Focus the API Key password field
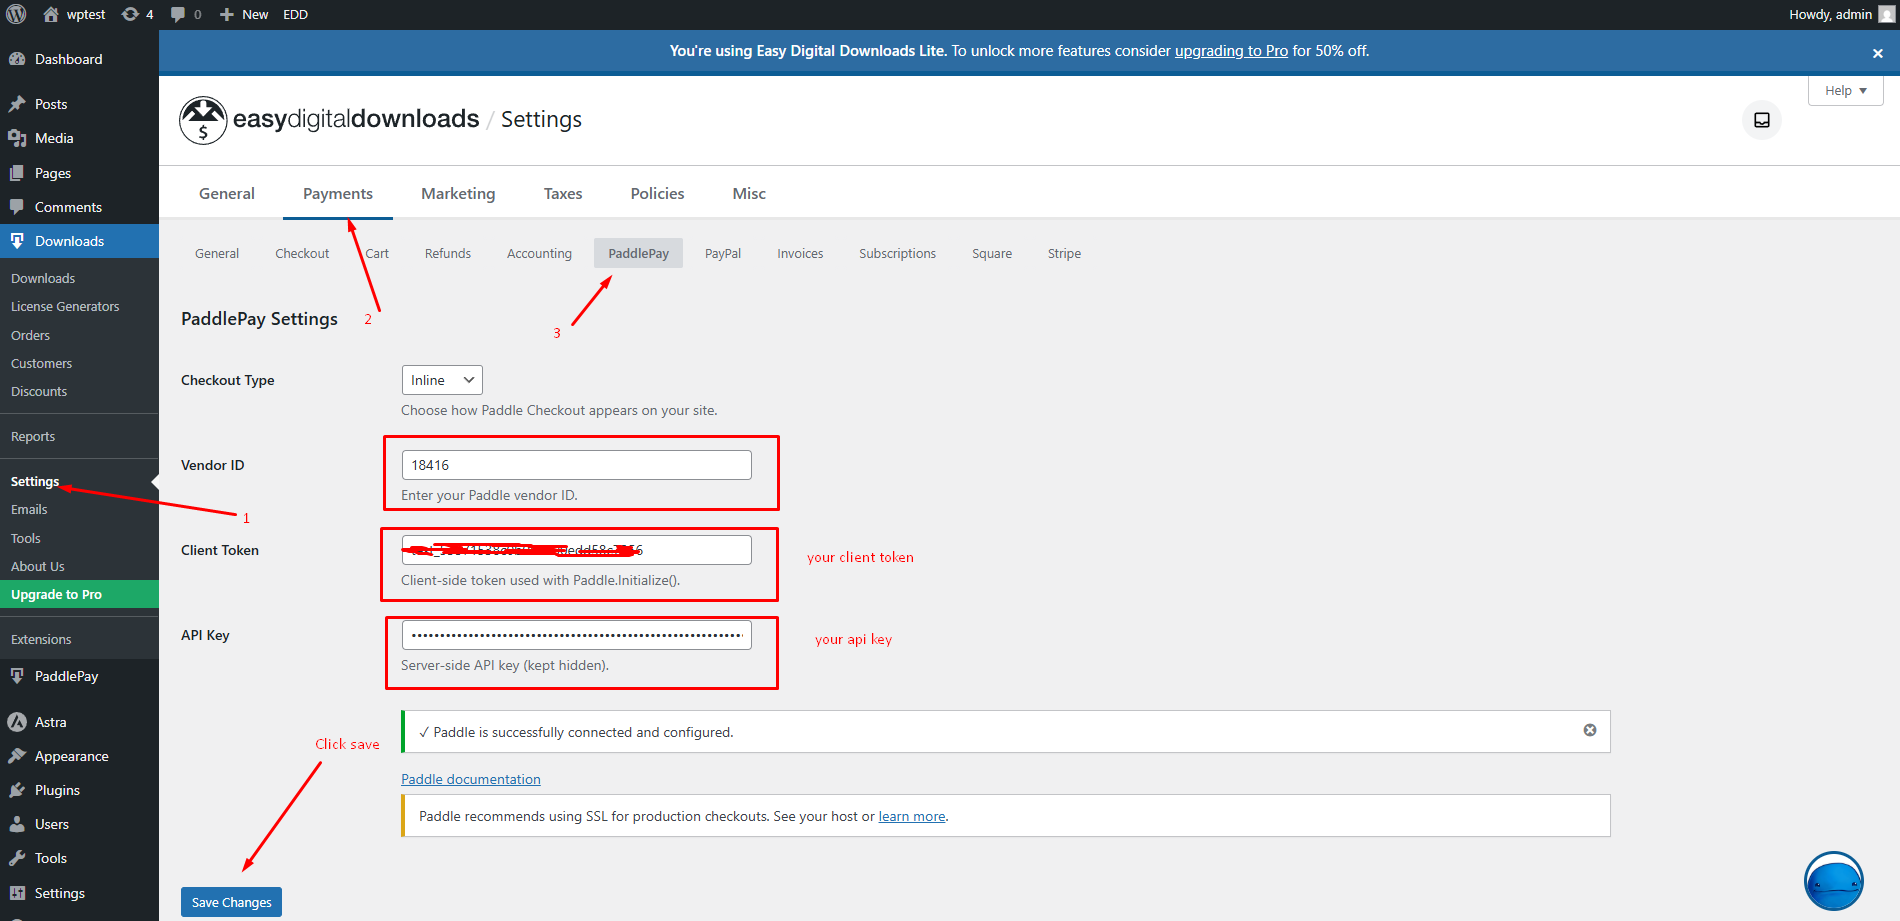This screenshot has width=1900, height=921. [x=576, y=635]
